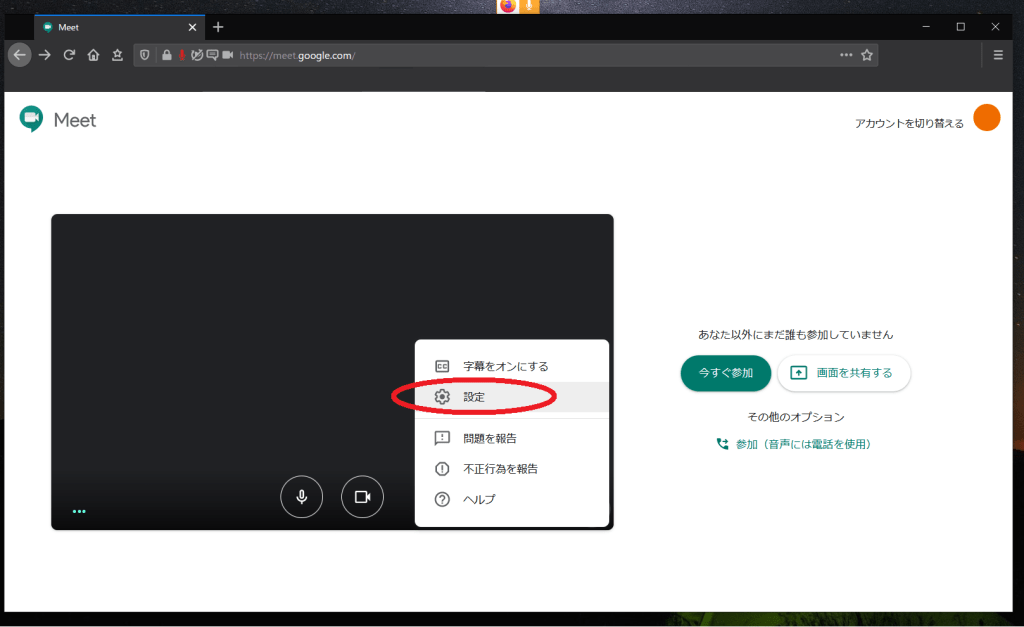The height and width of the screenshot is (627, 1024).
Task: Open ヘルプ from the menu
Action: tap(512, 500)
